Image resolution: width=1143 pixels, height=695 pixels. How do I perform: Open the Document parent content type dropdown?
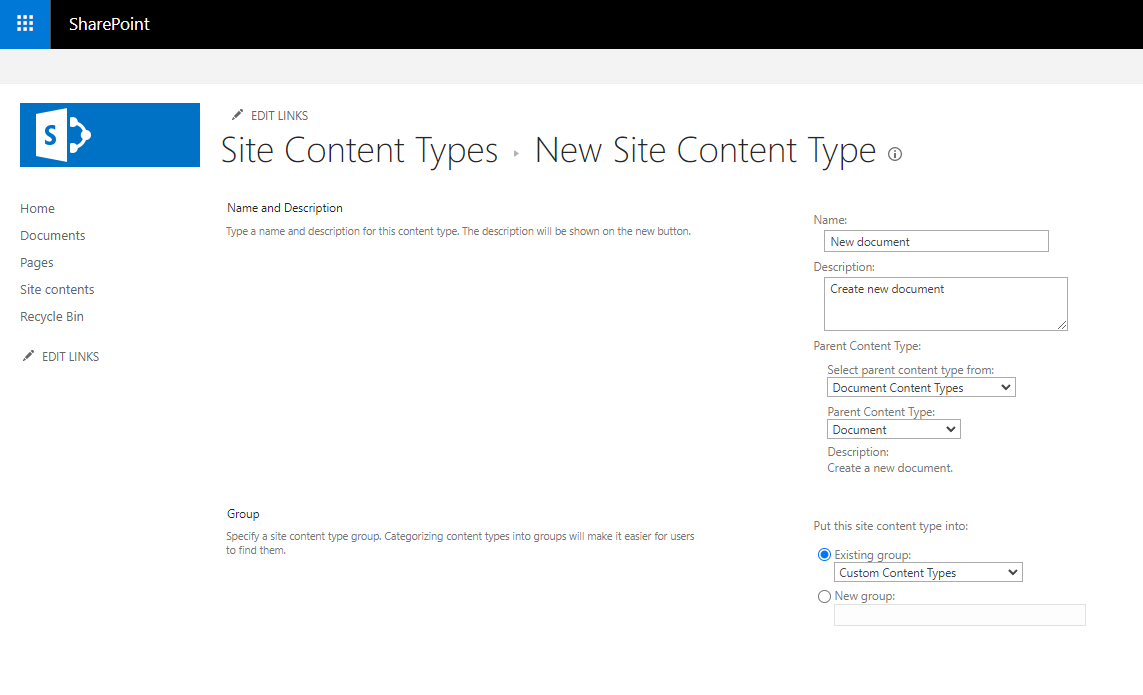[x=893, y=428]
